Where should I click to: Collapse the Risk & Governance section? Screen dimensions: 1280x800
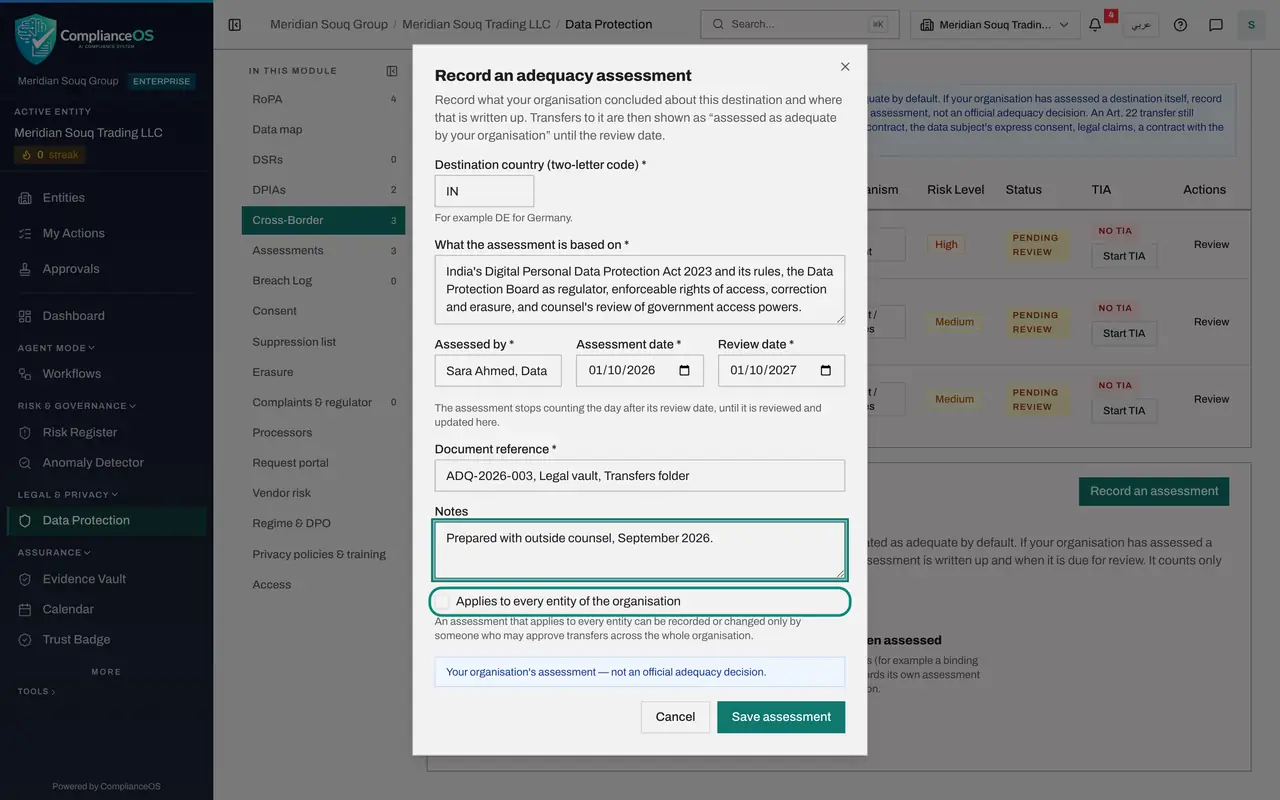(x=76, y=406)
